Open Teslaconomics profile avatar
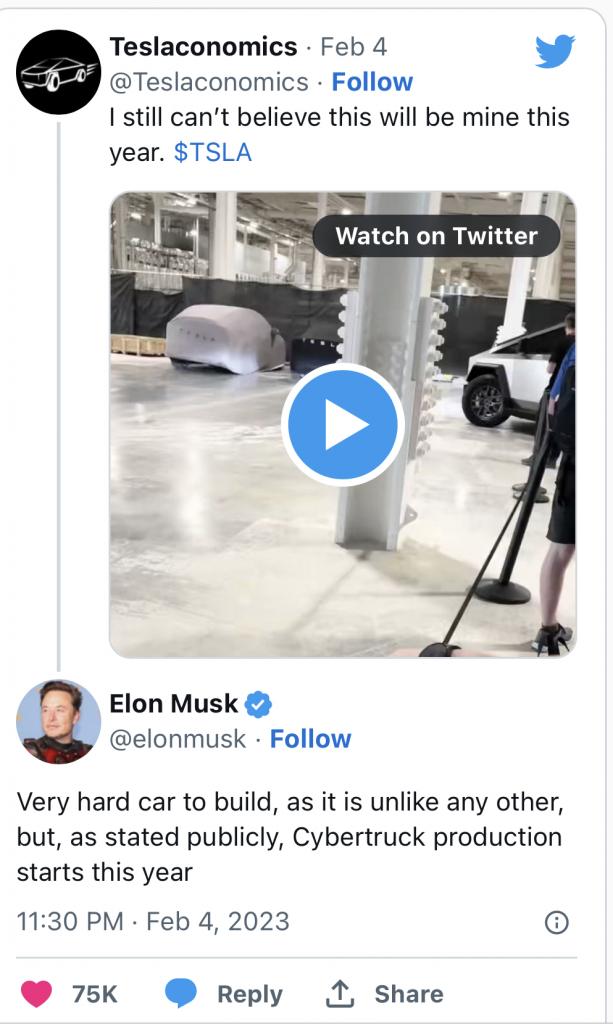The height and width of the screenshot is (1024, 613). [x=58, y=72]
